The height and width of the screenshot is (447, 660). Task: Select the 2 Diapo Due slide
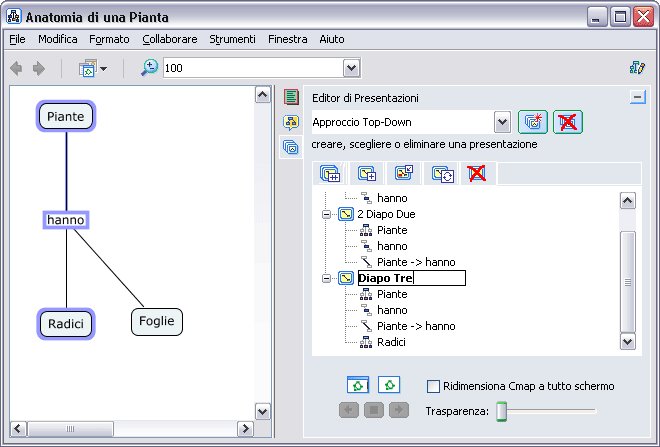point(386,214)
